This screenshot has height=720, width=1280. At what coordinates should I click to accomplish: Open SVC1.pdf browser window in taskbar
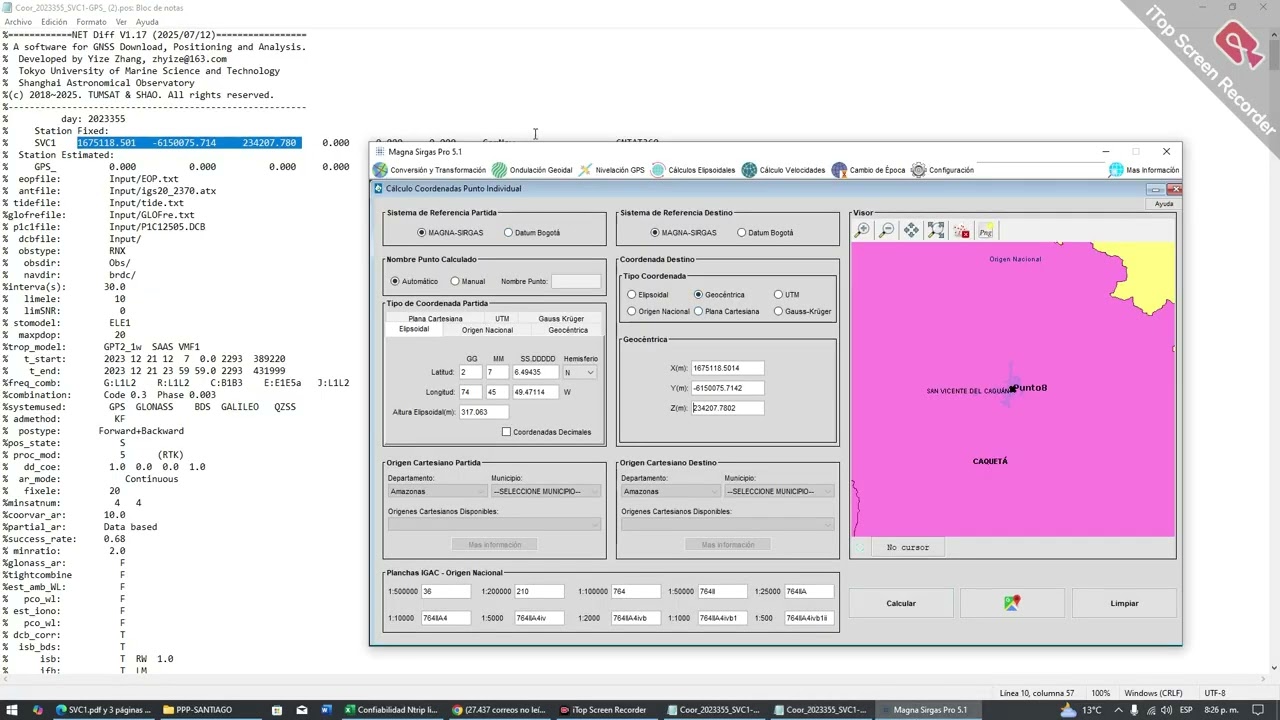[104, 710]
